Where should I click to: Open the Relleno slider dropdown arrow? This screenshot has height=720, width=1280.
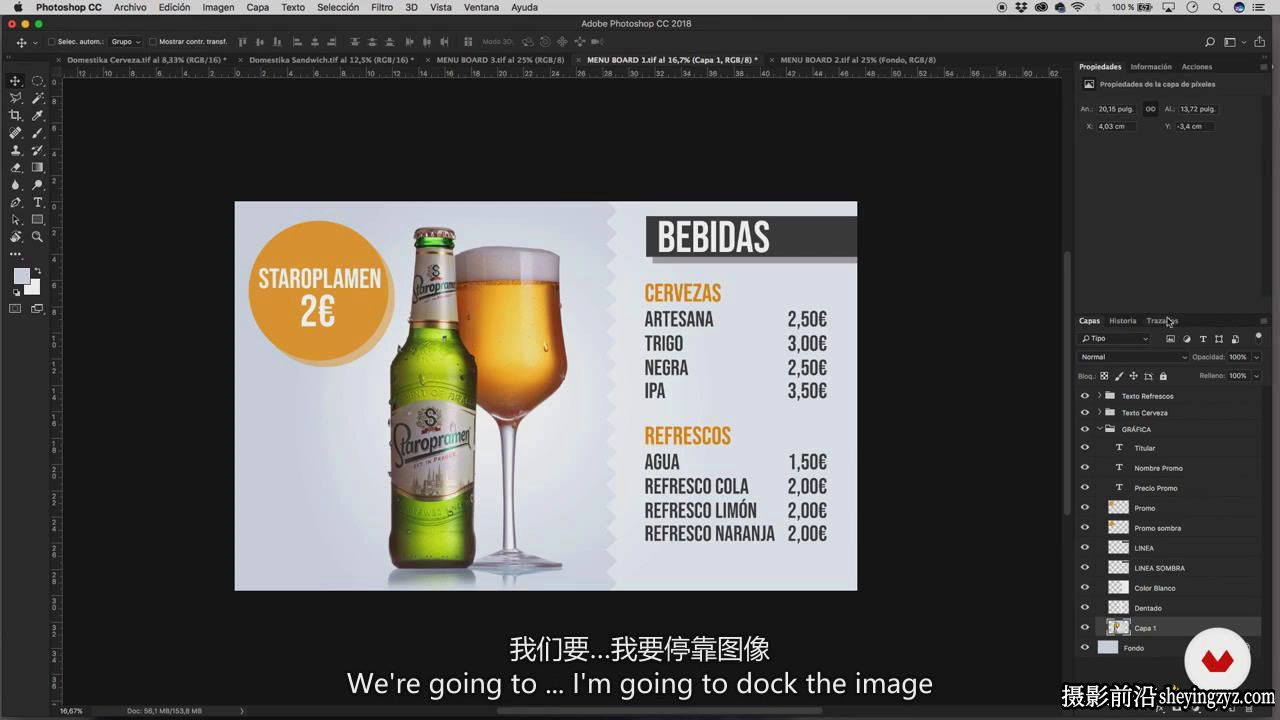pyautogui.click(x=1257, y=376)
